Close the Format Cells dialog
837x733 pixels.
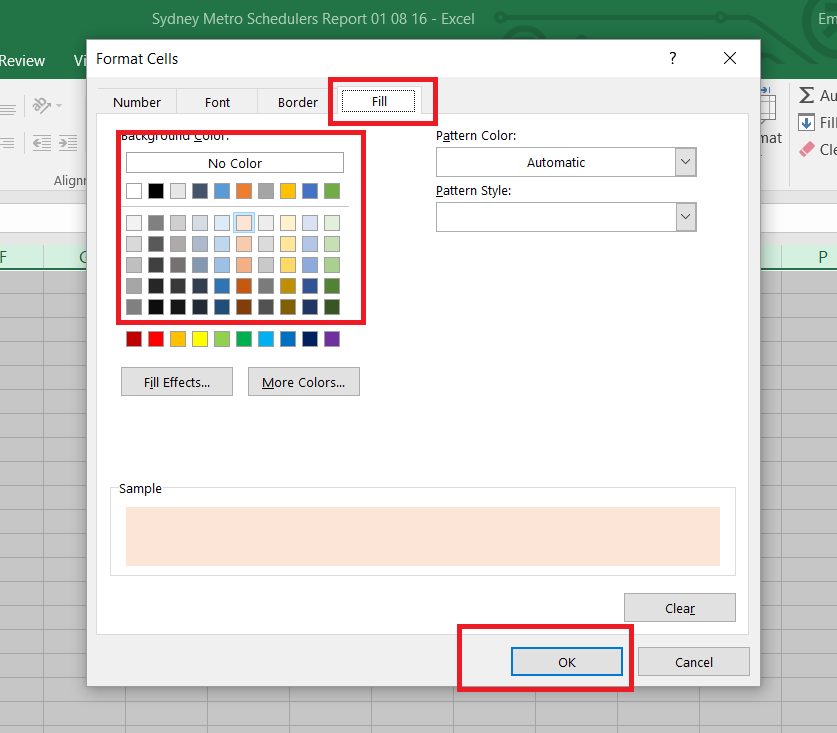tap(730, 58)
